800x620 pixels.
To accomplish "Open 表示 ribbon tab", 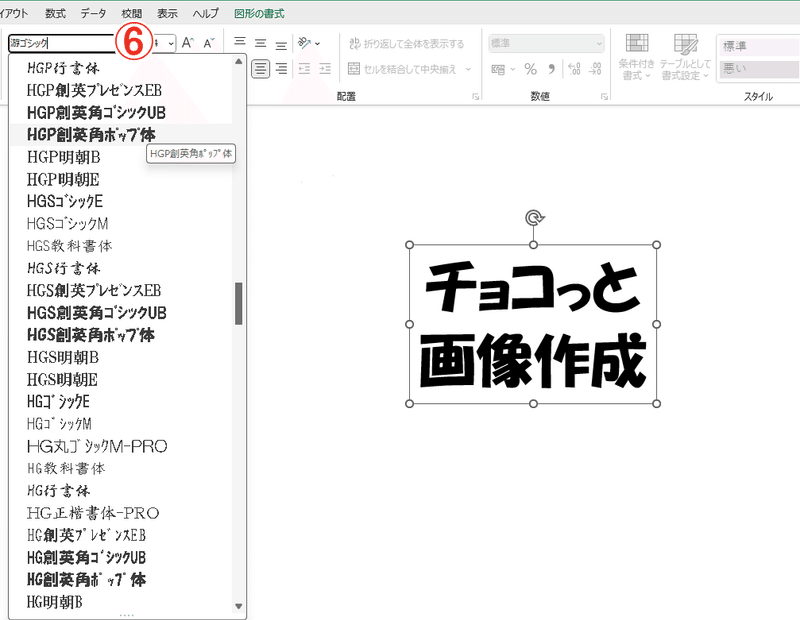I will coord(167,14).
